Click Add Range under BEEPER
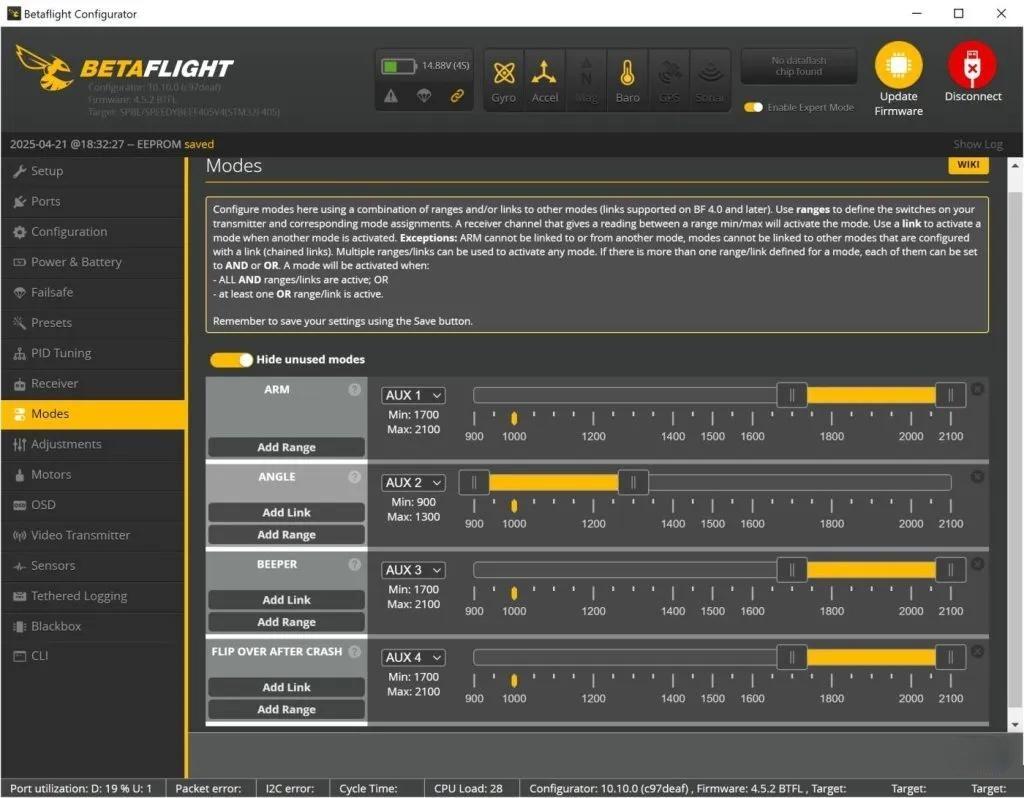The height and width of the screenshot is (798, 1024). 286,622
